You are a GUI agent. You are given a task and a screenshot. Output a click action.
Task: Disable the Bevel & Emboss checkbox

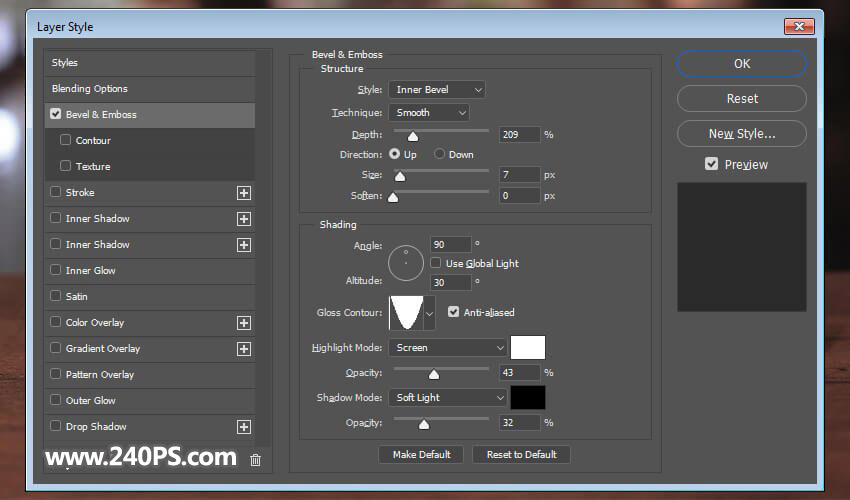(55, 114)
